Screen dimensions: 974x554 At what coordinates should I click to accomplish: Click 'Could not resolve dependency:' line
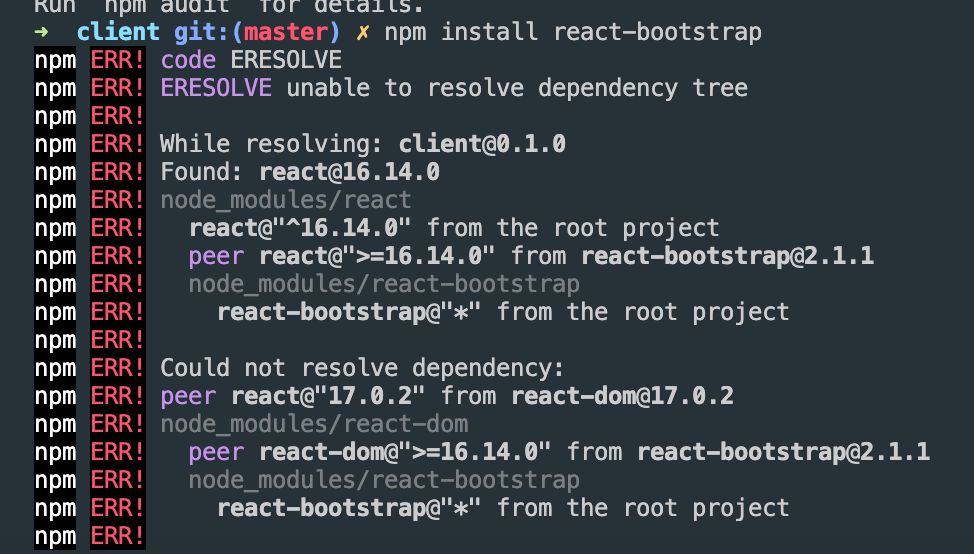pyautogui.click(x=362, y=368)
